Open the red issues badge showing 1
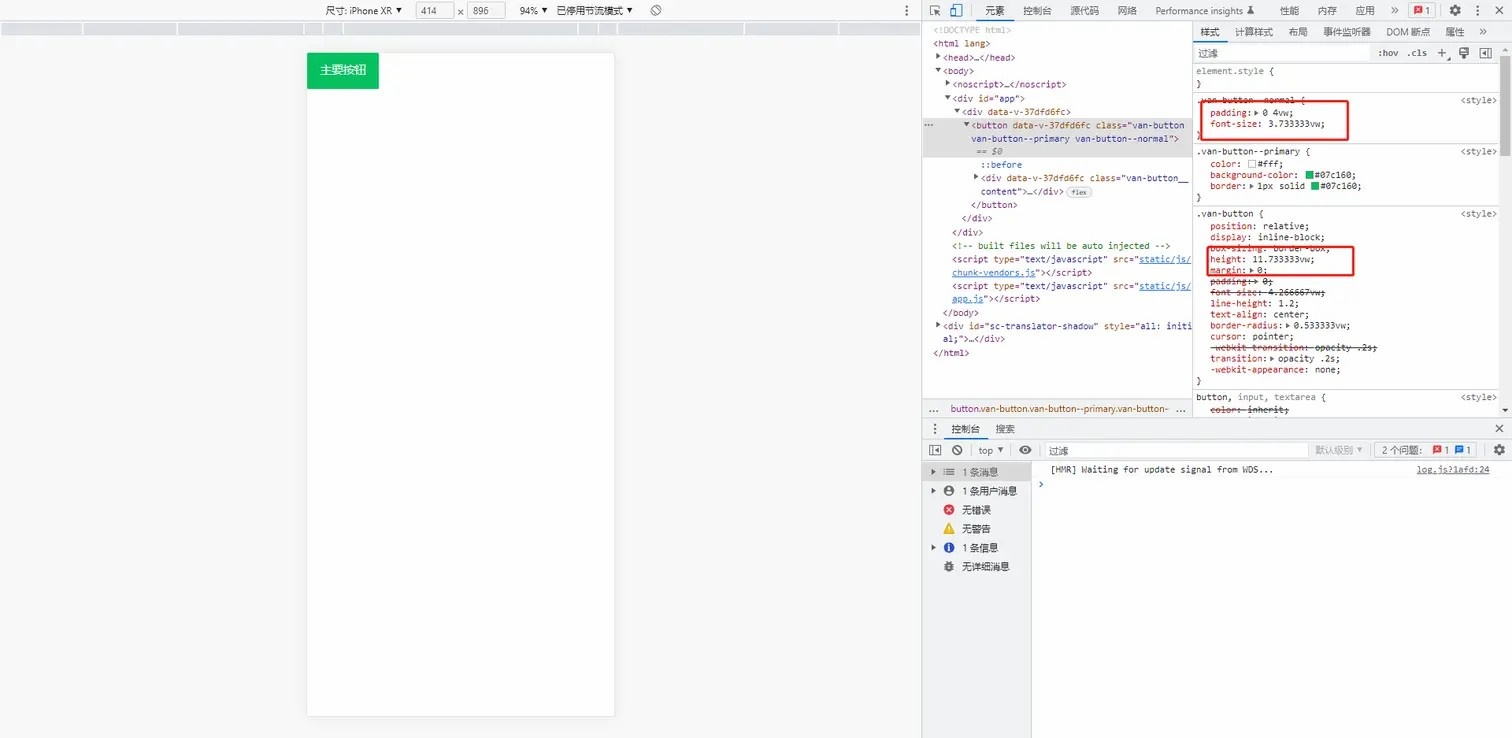Image resolution: width=1512 pixels, height=738 pixels. tap(1421, 10)
